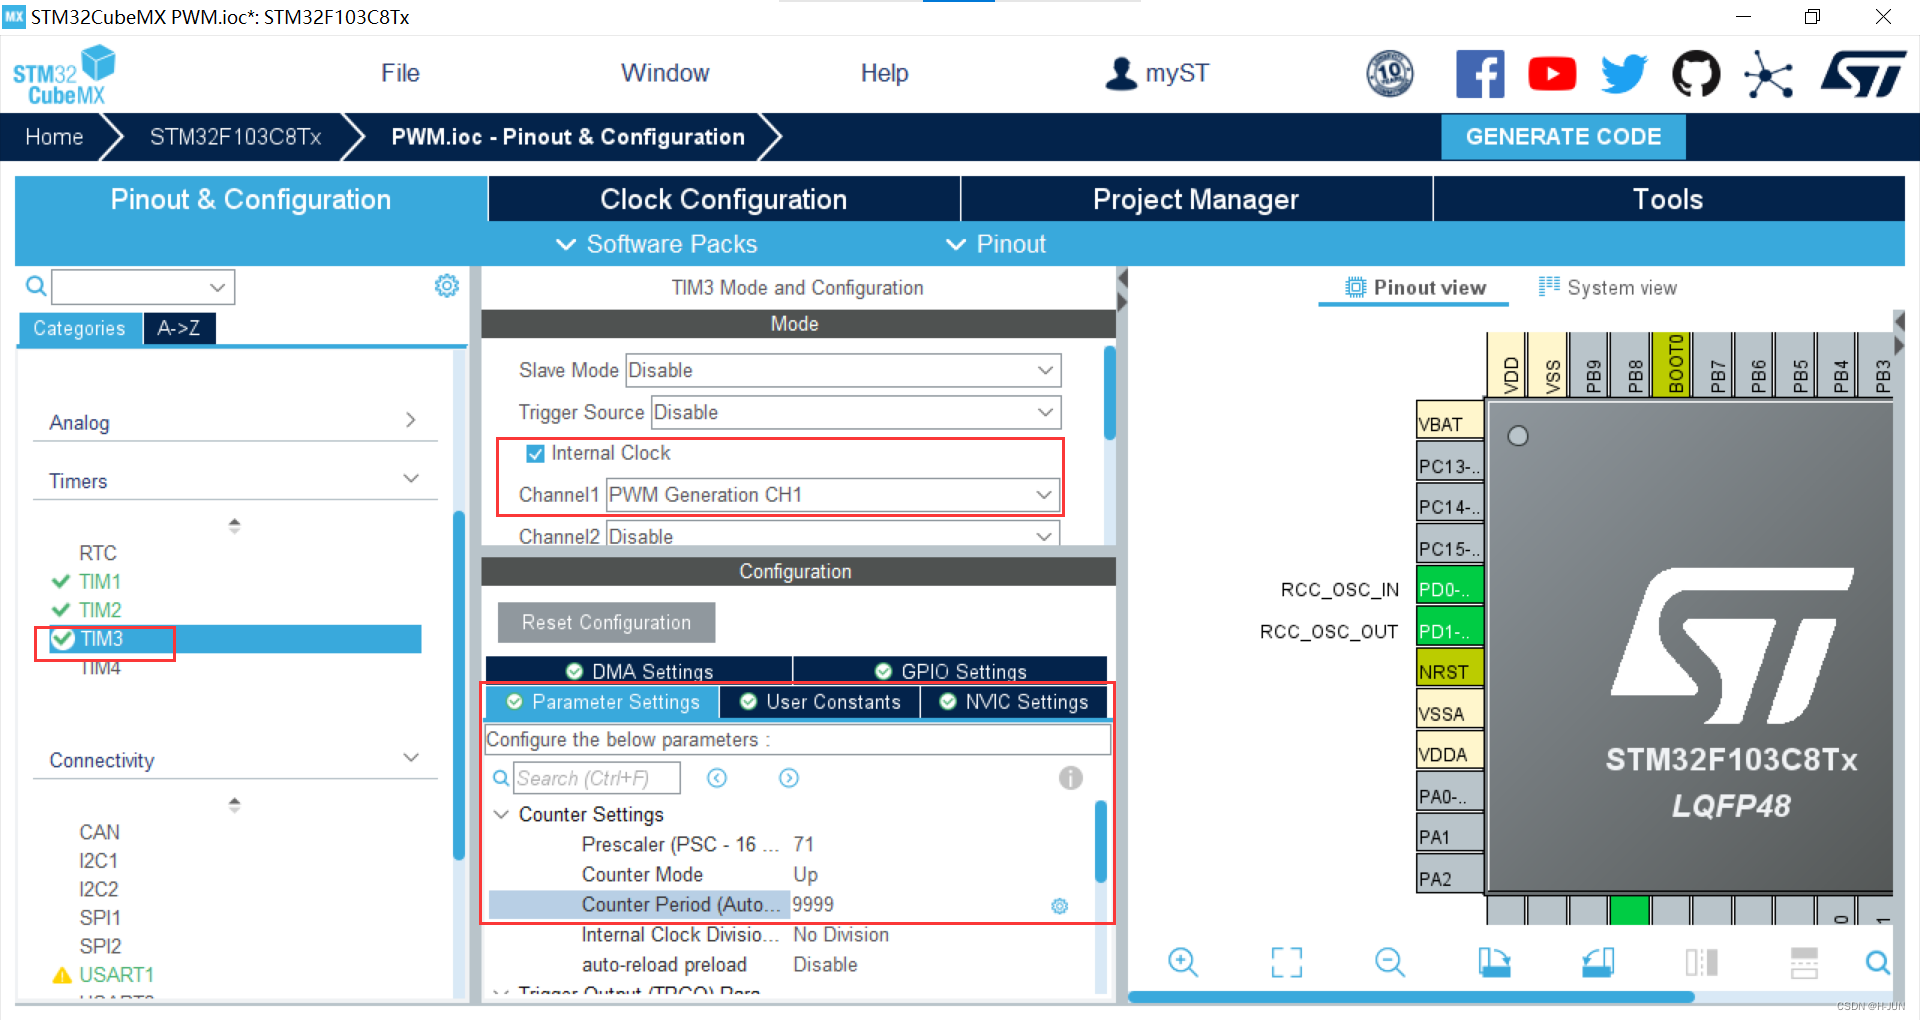Click the STM32CubeMX logo
Screen dimensions: 1920x1020
coord(64,75)
